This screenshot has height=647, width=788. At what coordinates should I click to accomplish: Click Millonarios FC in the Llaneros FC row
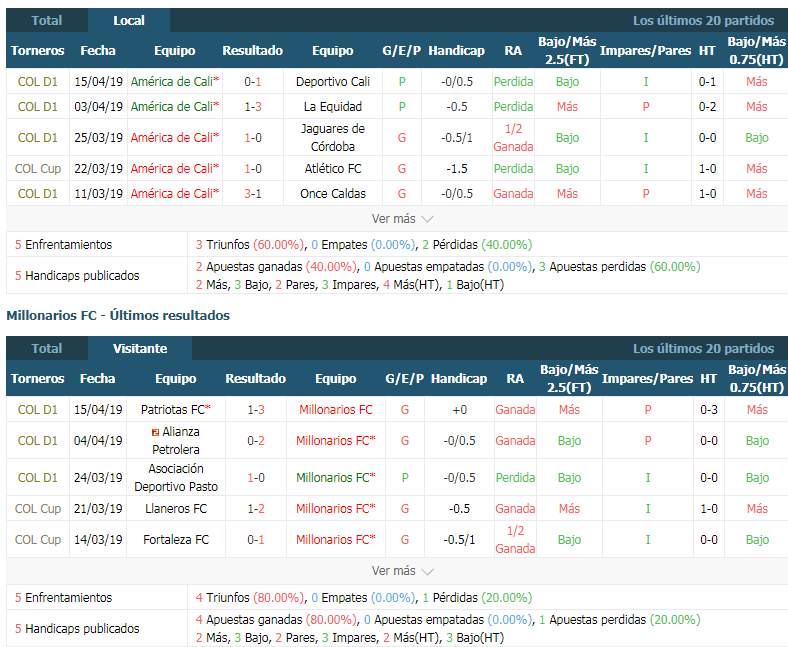click(x=336, y=509)
